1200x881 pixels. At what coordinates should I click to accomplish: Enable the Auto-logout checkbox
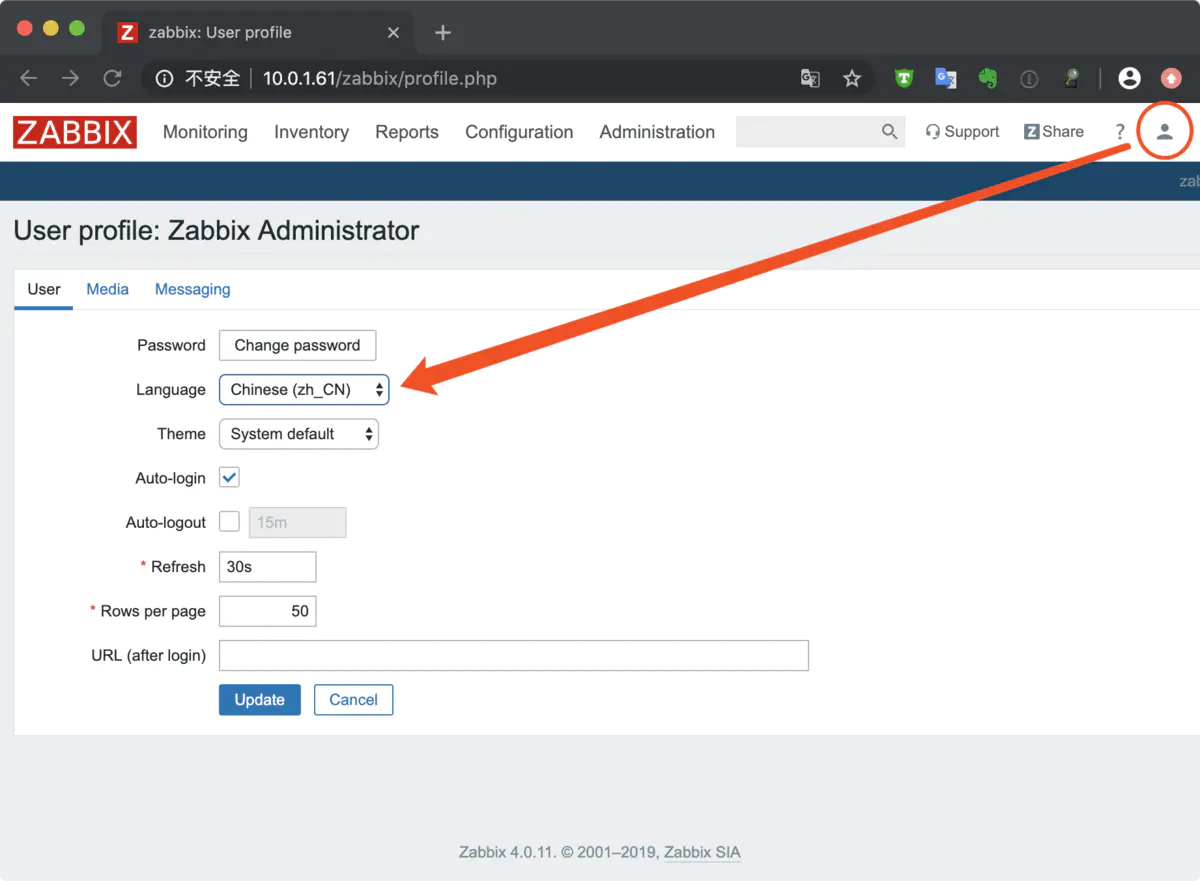[x=229, y=522]
